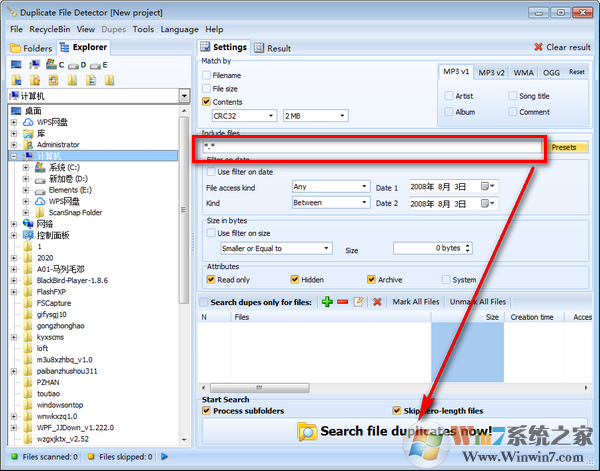Click the Elements (E:) drive icon
Screen dimensions: 600x471
coord(40,190)
